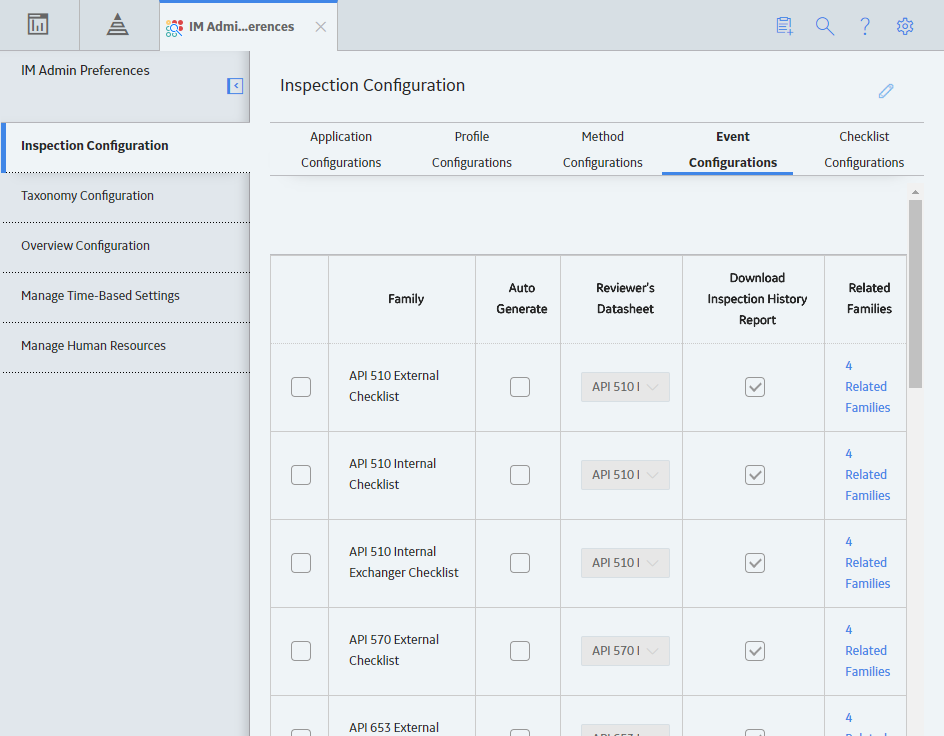This screenshot has height=736, width=944.
Task: Collapse the left navigation pane
Action: pyautogui.click(x=235, y=86)
